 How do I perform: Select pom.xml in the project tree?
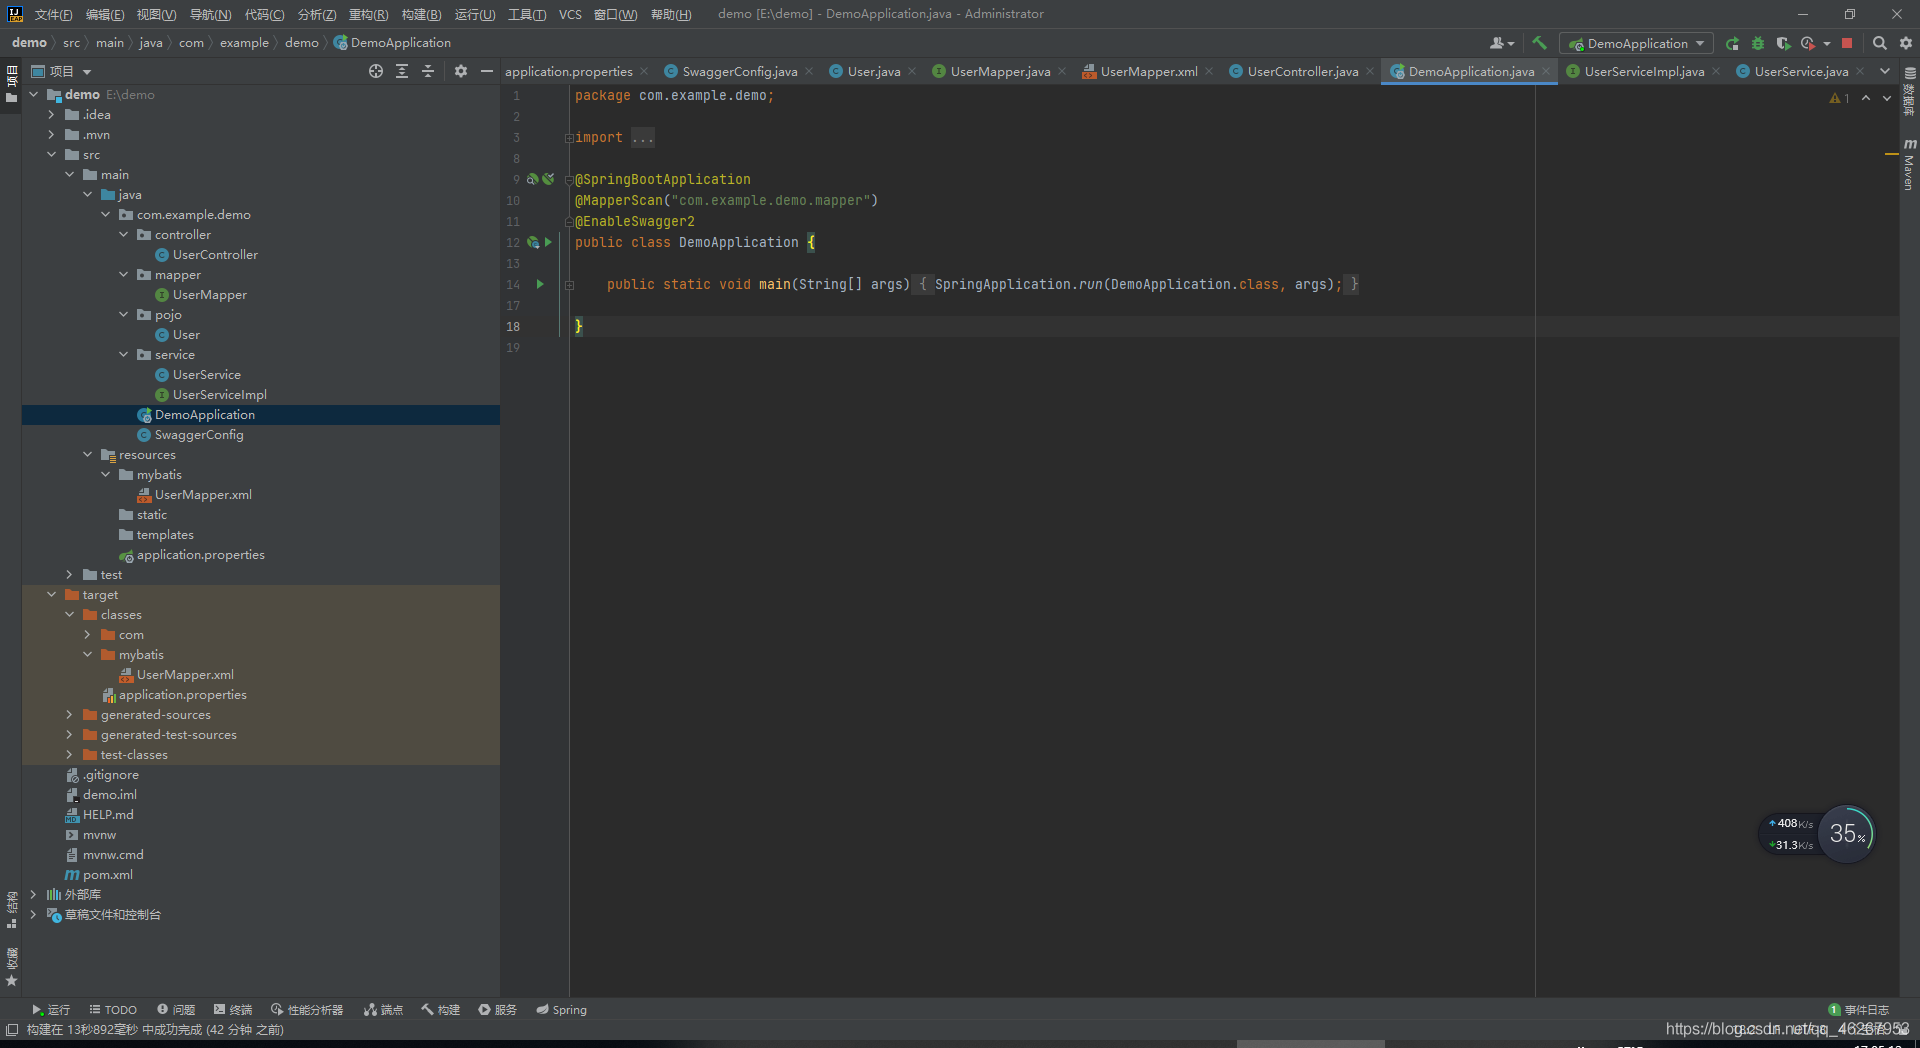tap(107, 874)
